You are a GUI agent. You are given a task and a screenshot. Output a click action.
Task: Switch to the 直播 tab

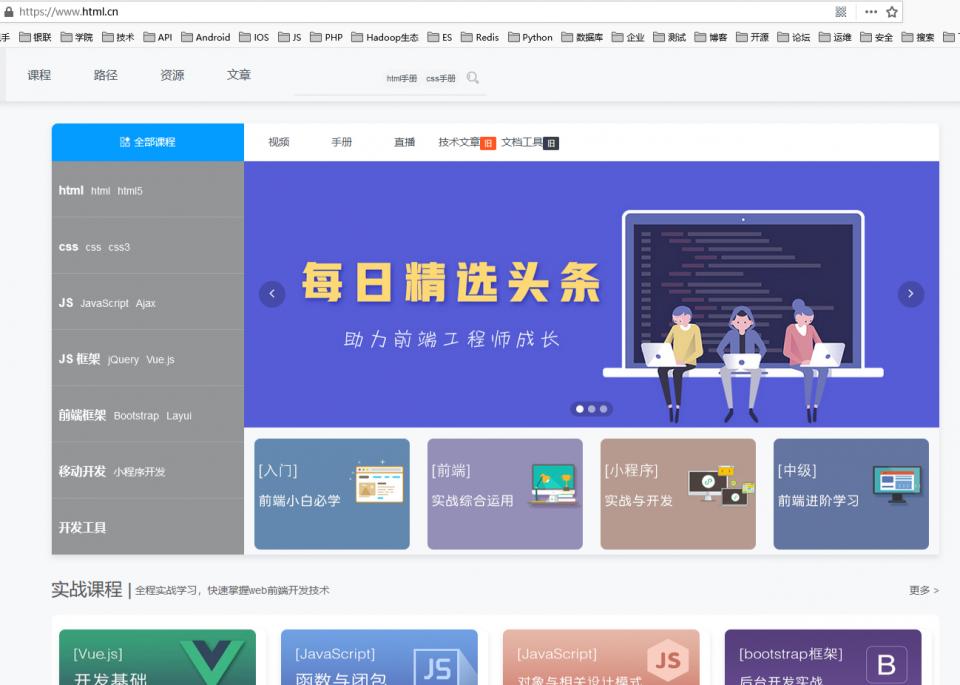click(404, 142)
